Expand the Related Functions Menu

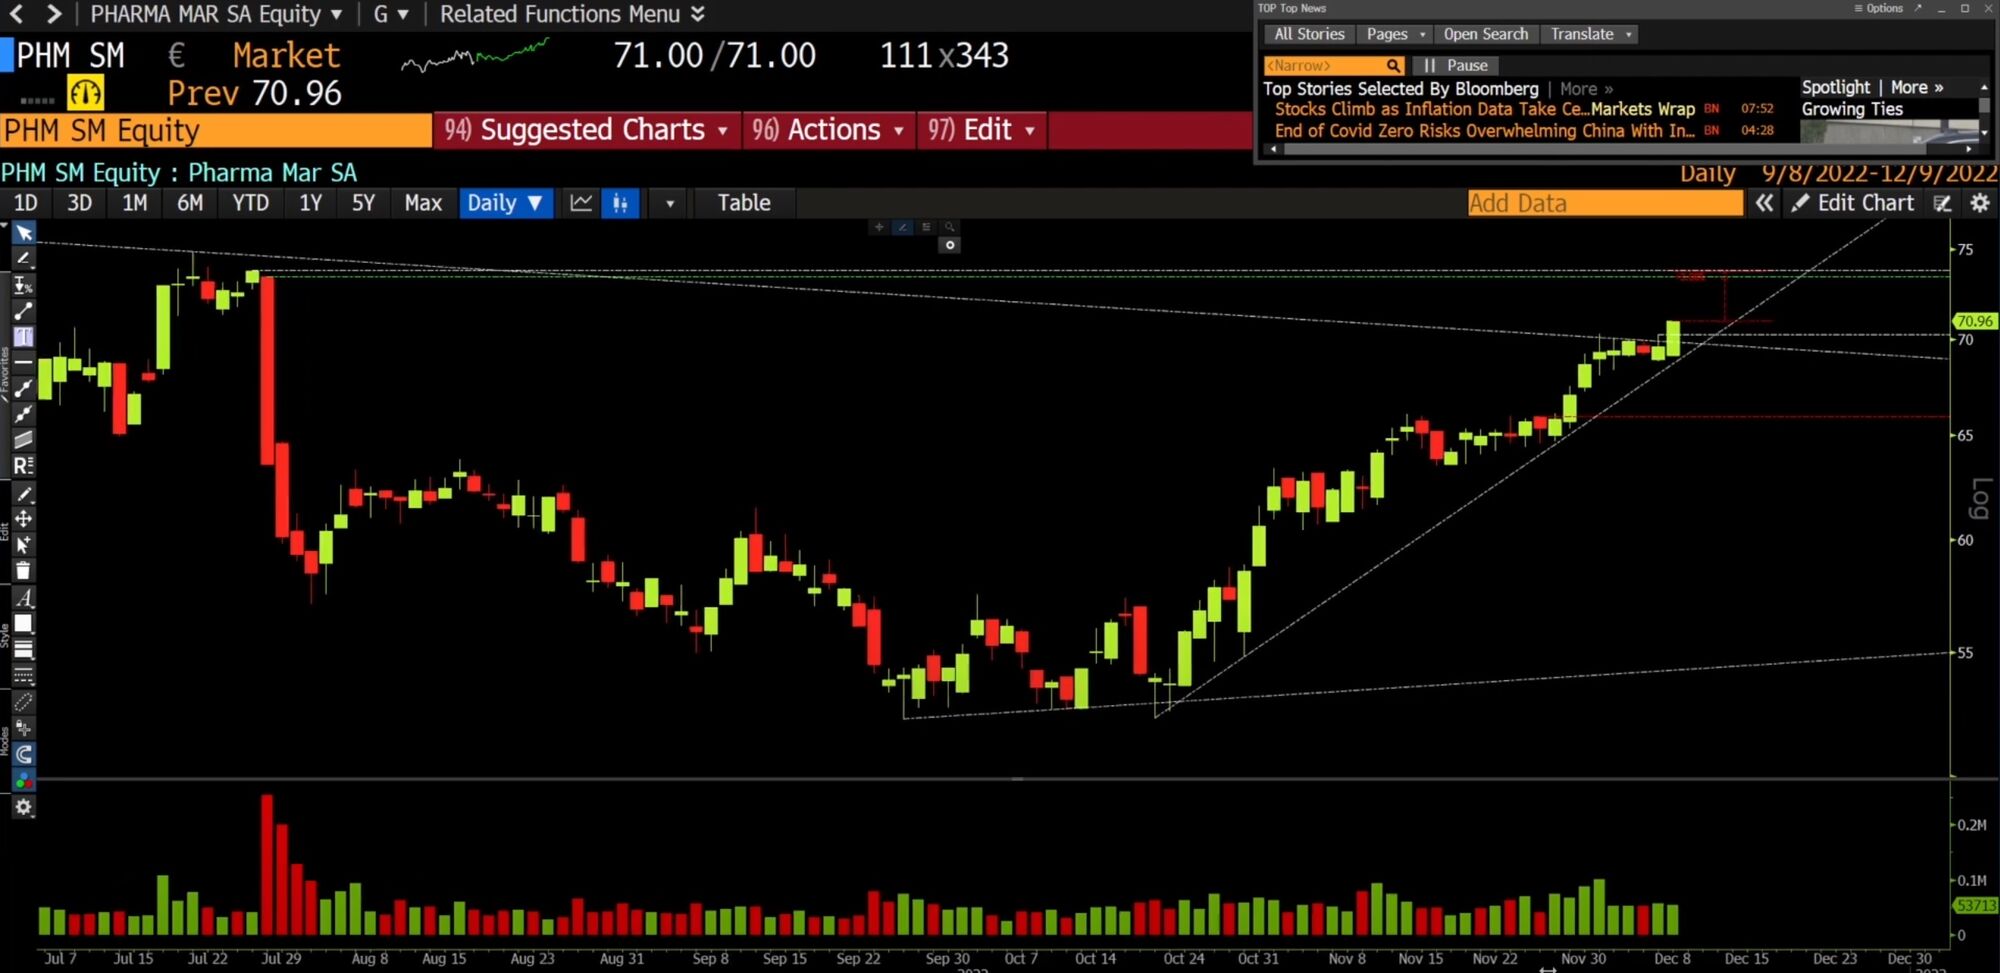pos(573,14)
